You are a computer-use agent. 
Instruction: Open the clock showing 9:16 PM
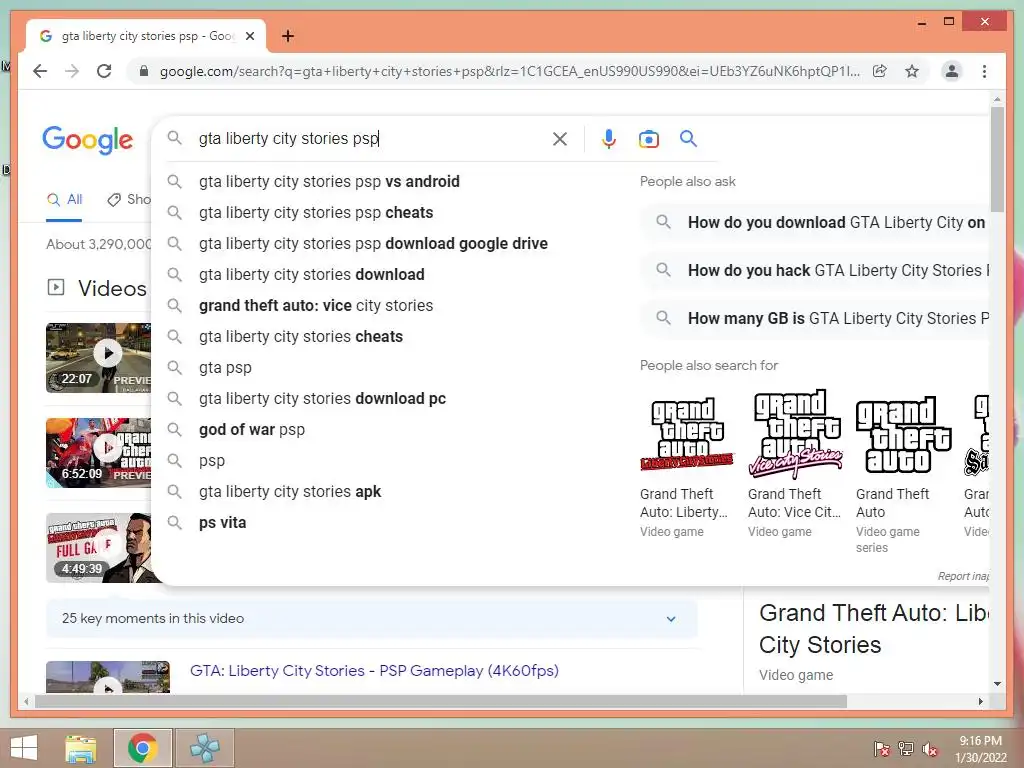(x=980, y=749)
